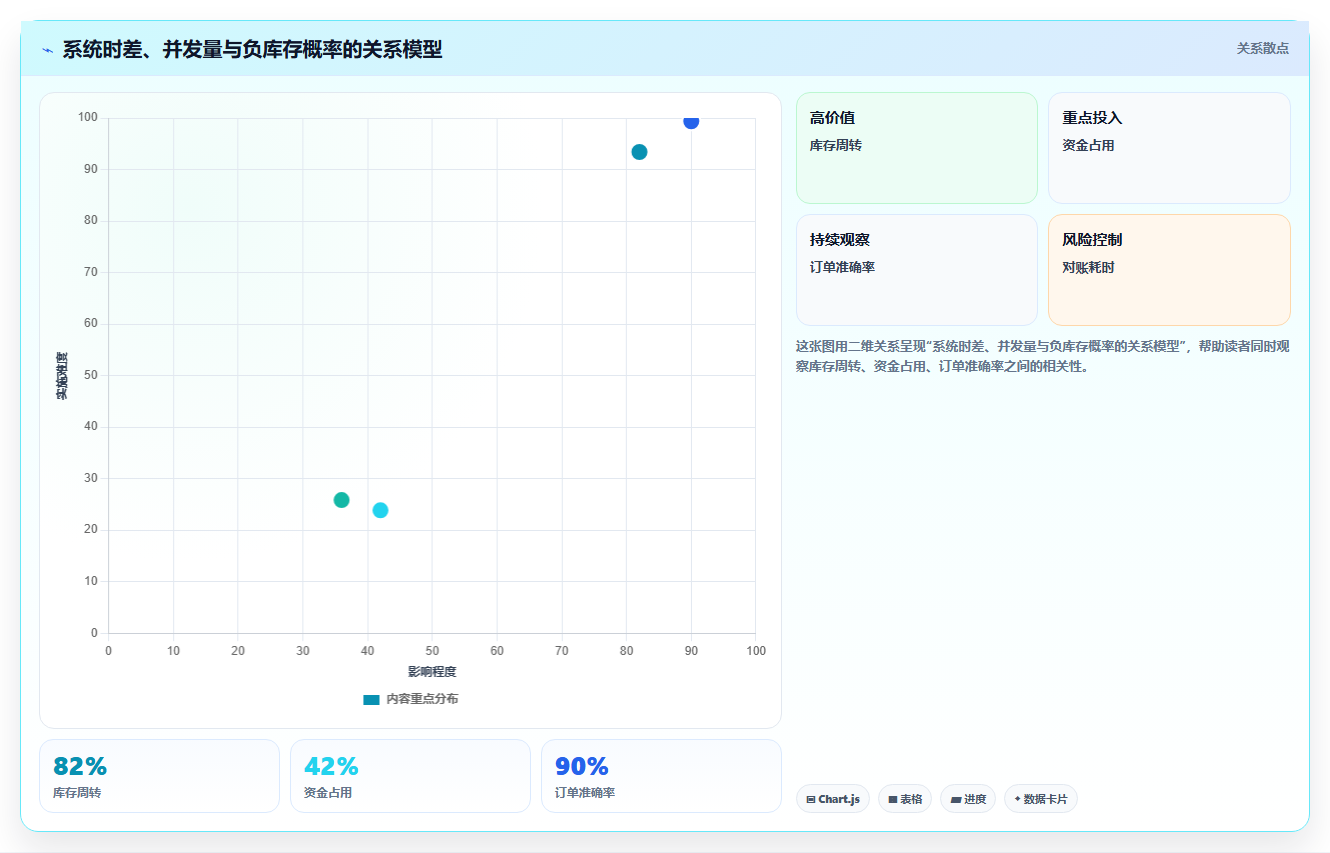Click the 表格 tag chip

[x=905, y=799]
